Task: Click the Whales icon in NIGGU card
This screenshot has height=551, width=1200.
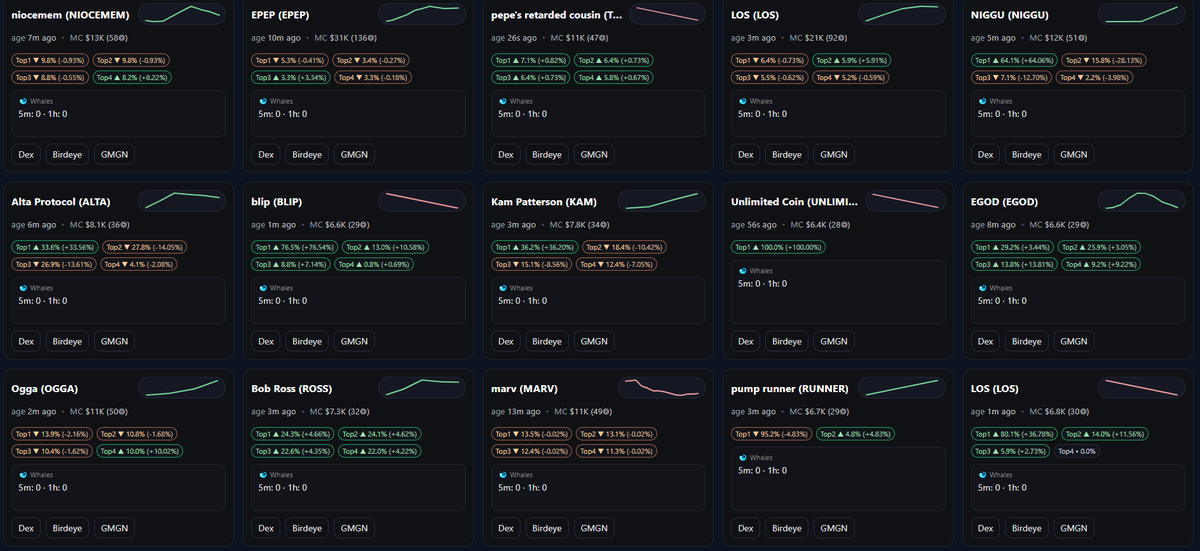Action: click(x=983, y=101)
